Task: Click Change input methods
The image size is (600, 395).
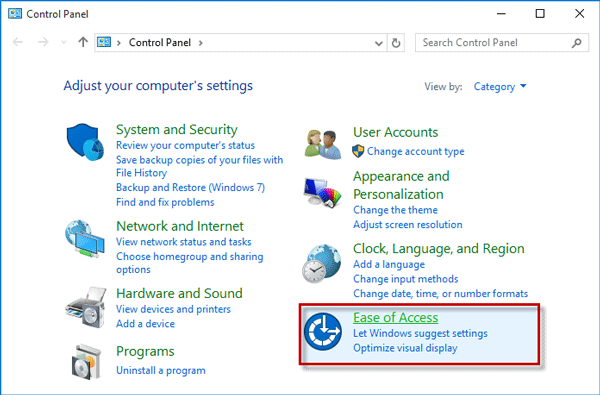Action: (x=406, y=279)
